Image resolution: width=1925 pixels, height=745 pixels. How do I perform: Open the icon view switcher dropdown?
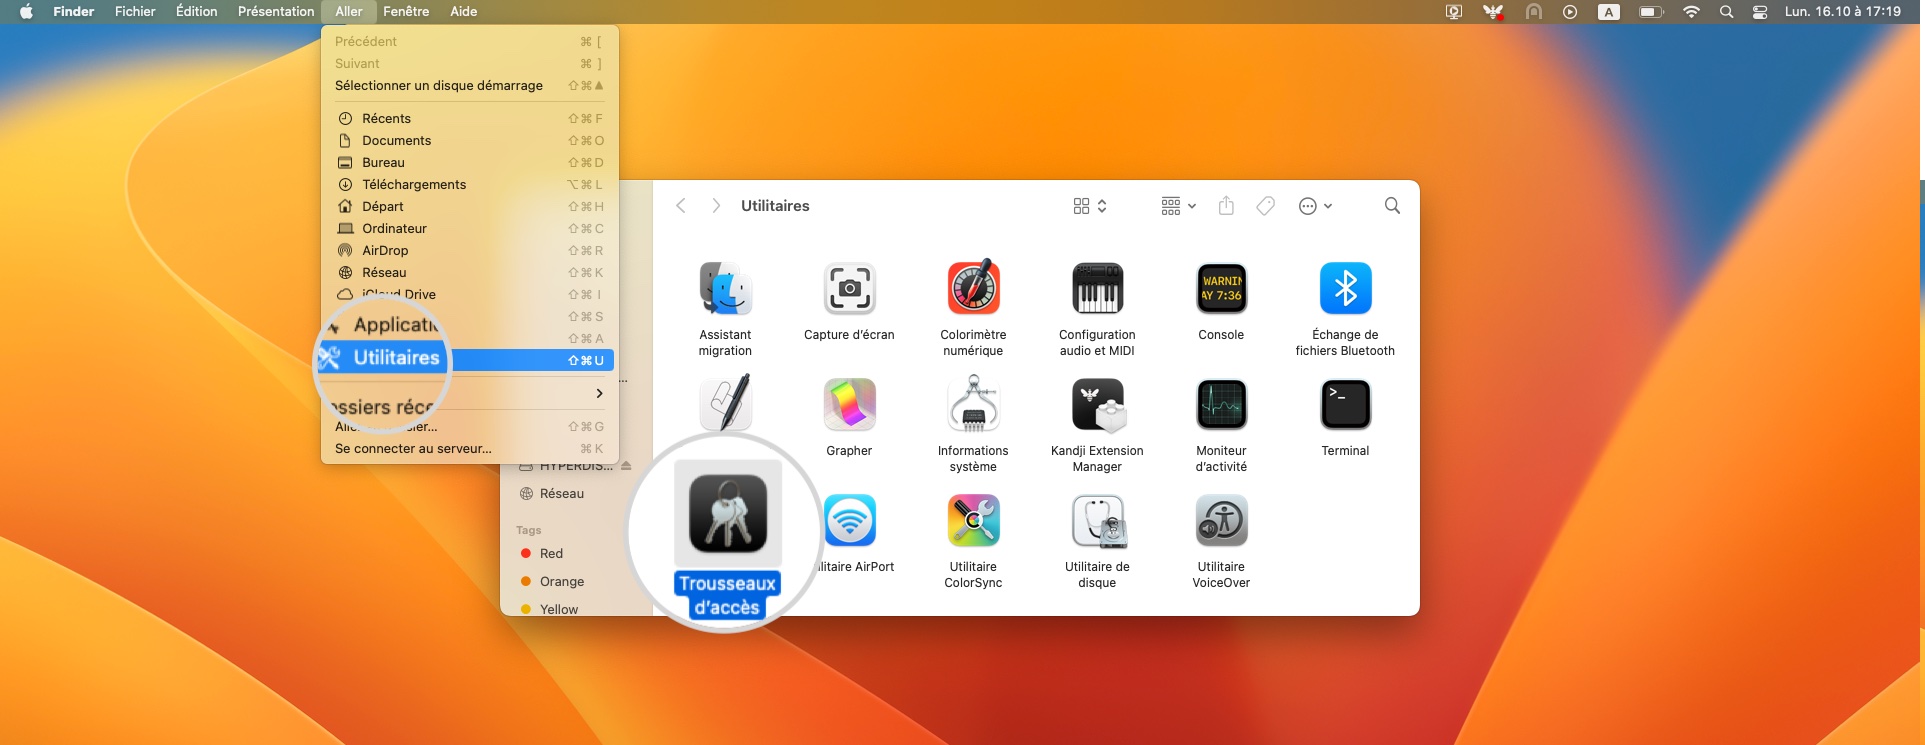1090,206
